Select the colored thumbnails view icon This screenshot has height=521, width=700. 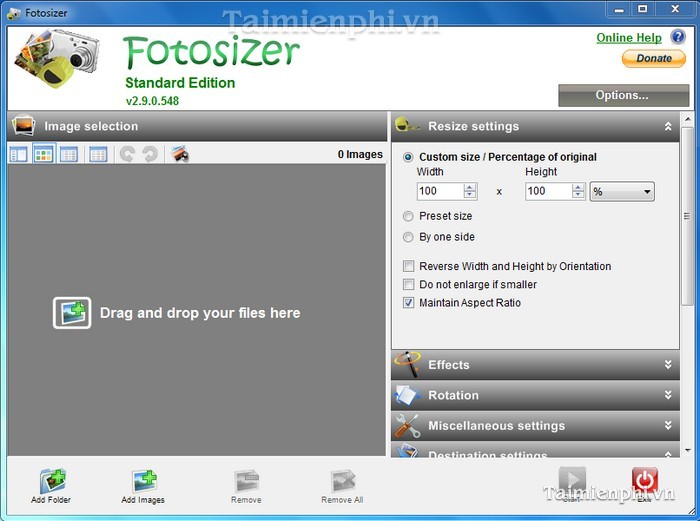tap(44, 154)
